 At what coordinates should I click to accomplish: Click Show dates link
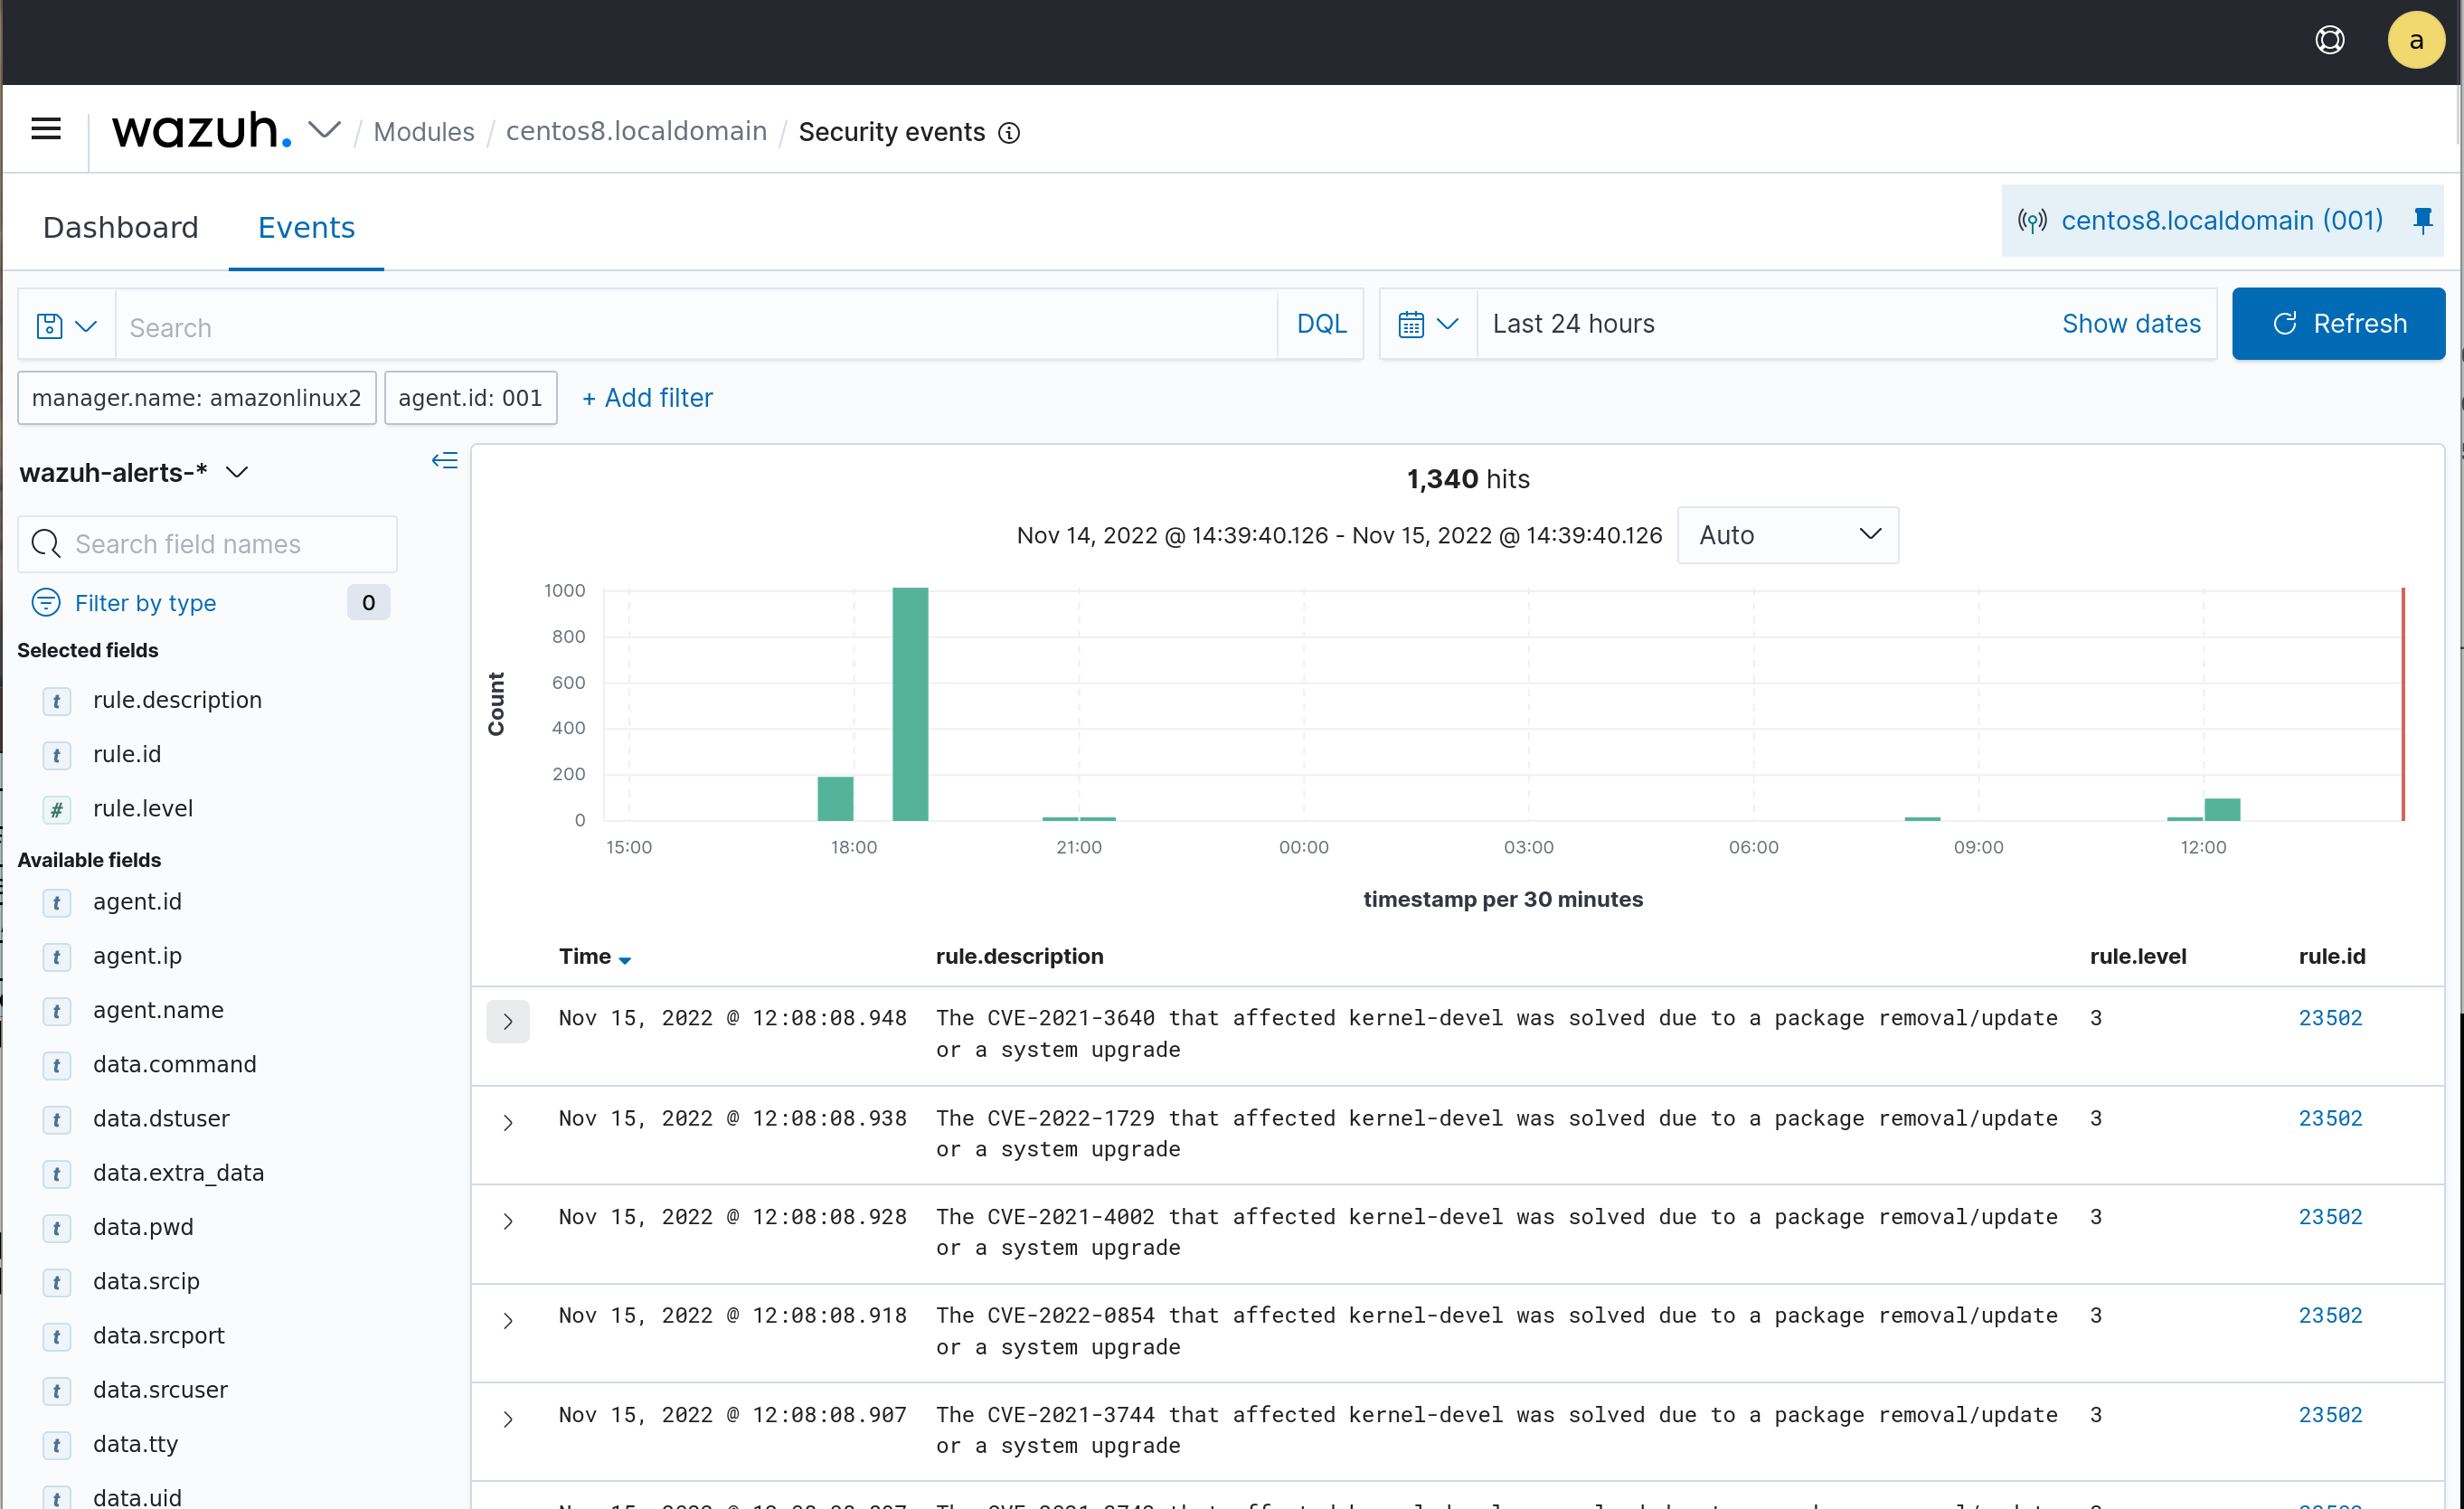(x=2131, y=324)
